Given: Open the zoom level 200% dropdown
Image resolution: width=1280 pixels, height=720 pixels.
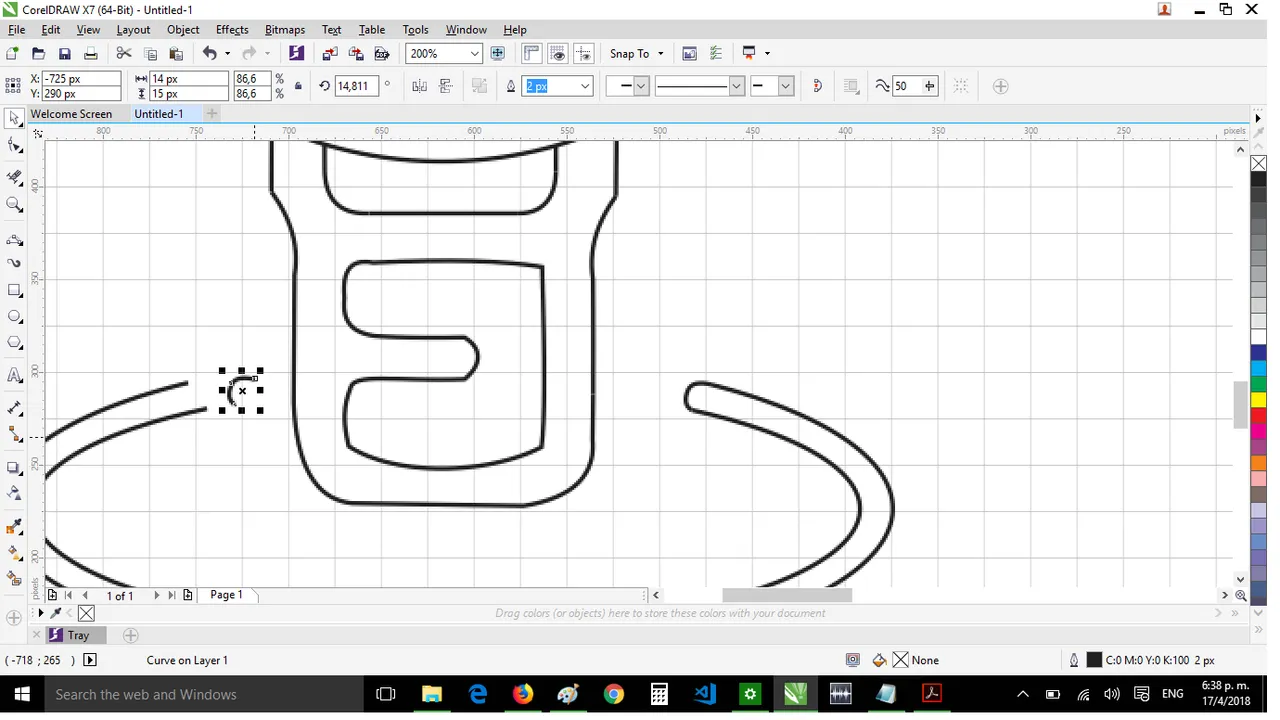Looking at the screenshot, I should pos(474,54).
